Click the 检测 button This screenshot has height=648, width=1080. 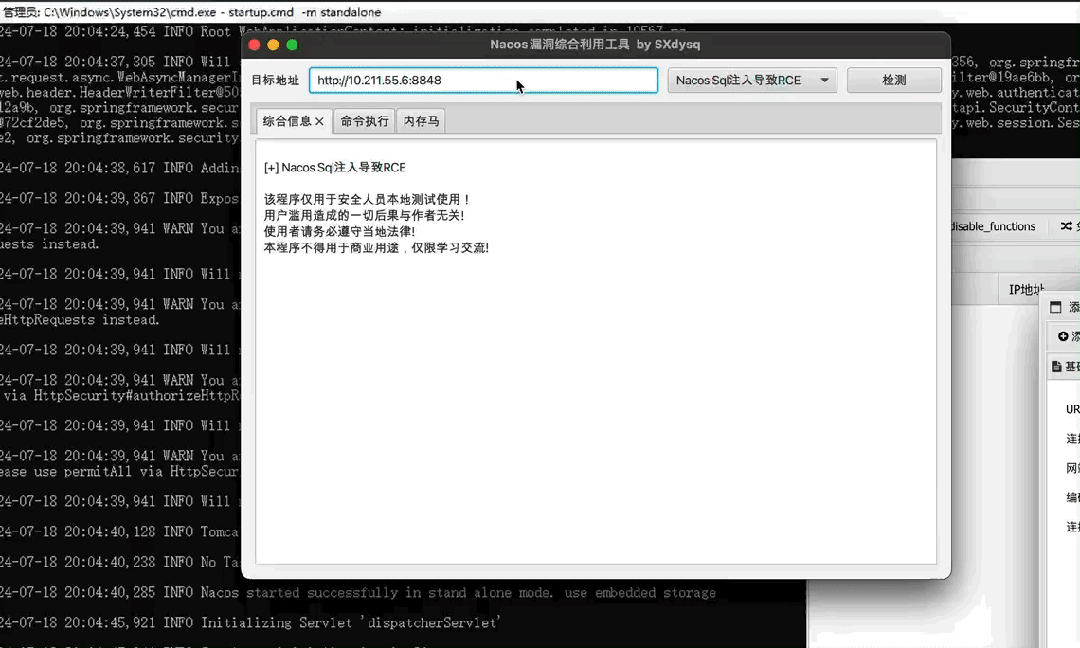[x=894, y=80]
